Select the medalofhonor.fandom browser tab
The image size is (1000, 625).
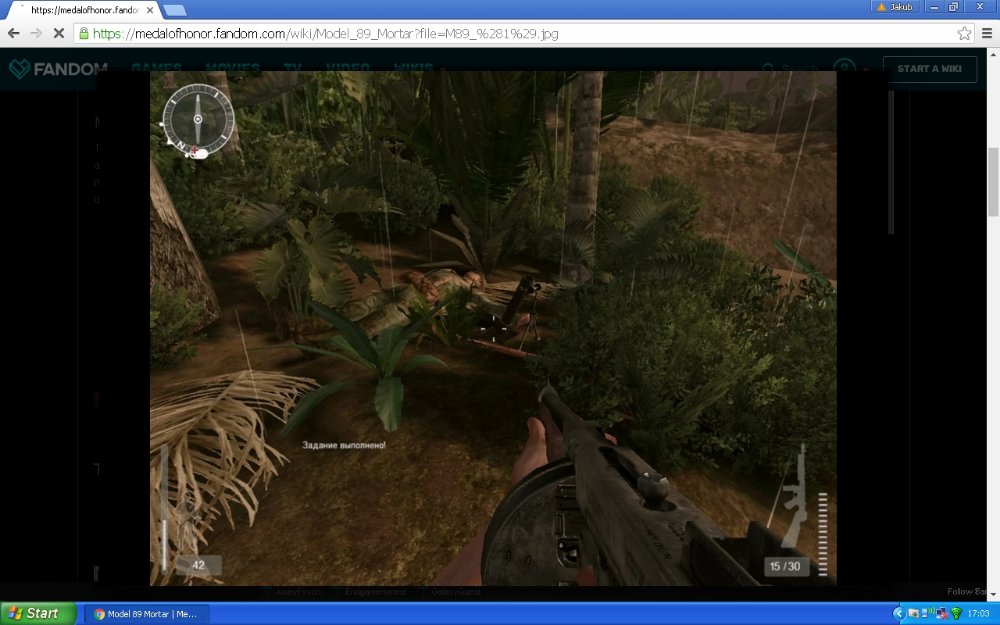click(84, 10)
